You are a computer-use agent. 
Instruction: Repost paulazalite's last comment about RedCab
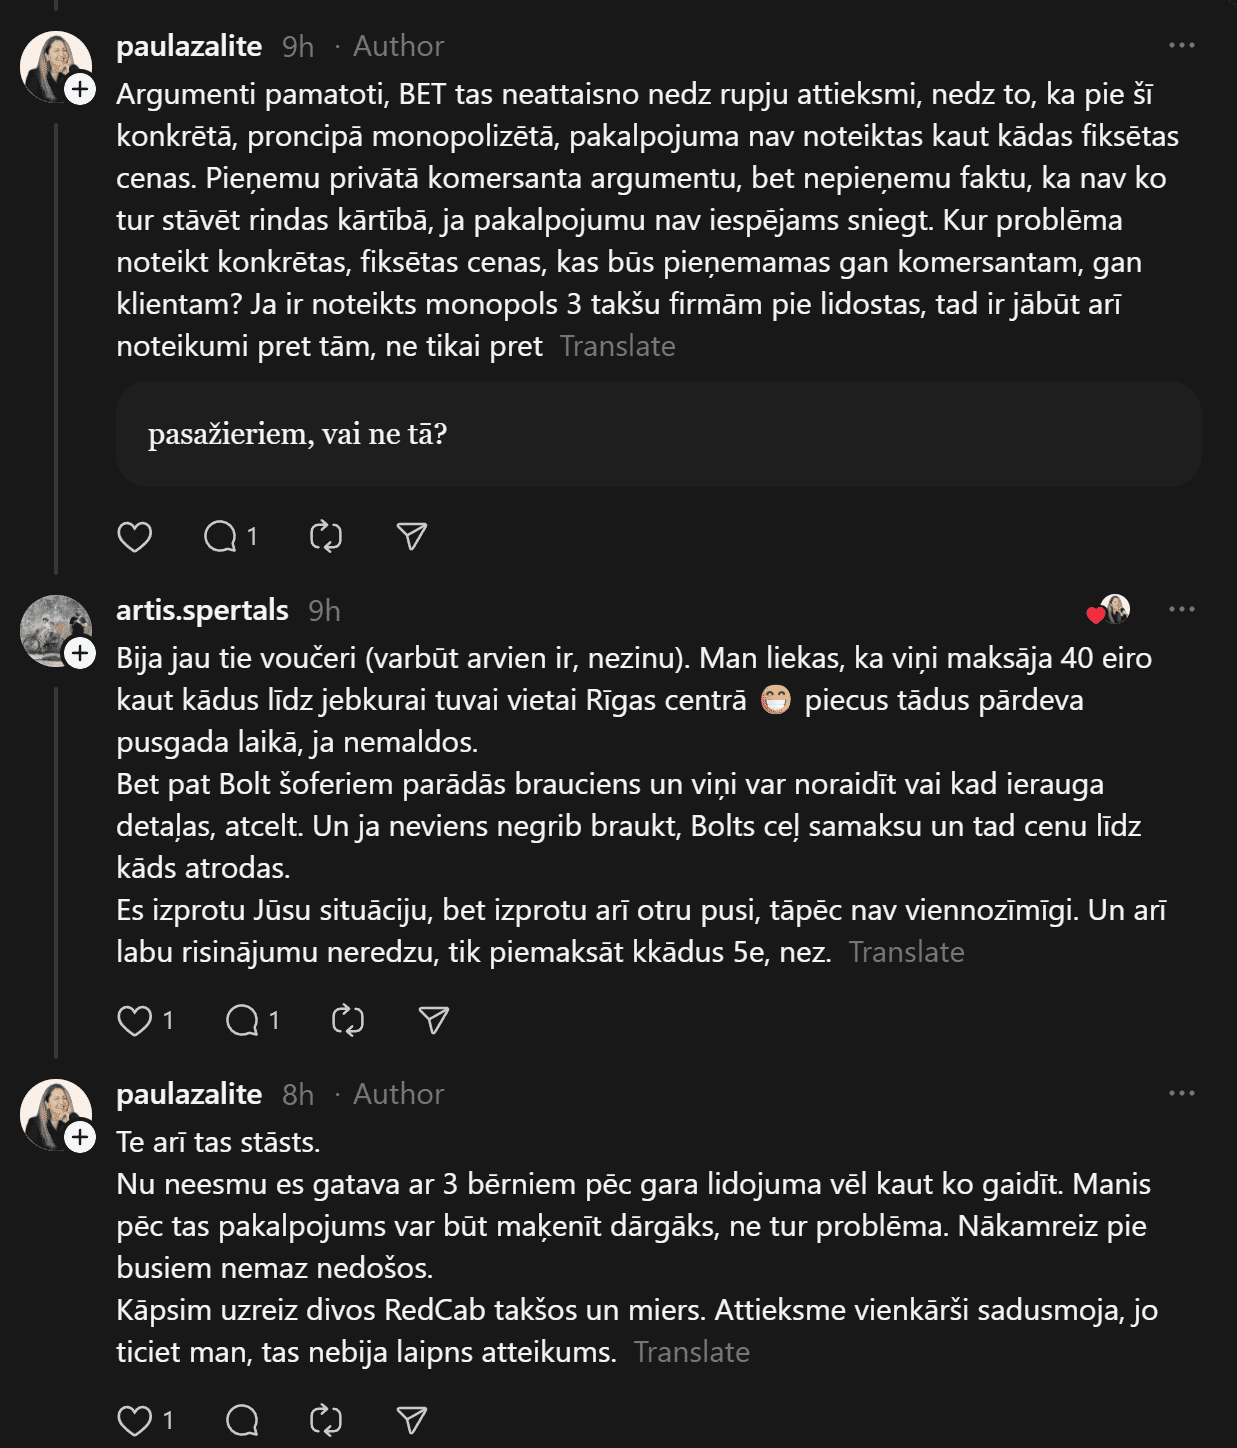tap(326, 1420)
